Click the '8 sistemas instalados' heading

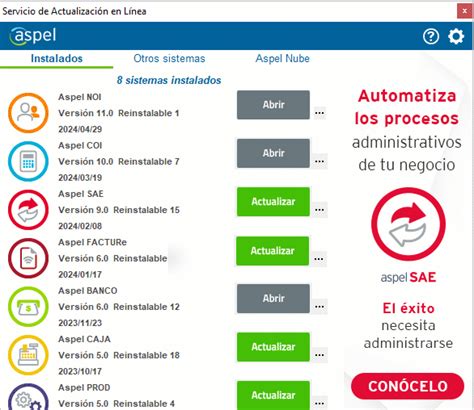(x=169, y=80)
